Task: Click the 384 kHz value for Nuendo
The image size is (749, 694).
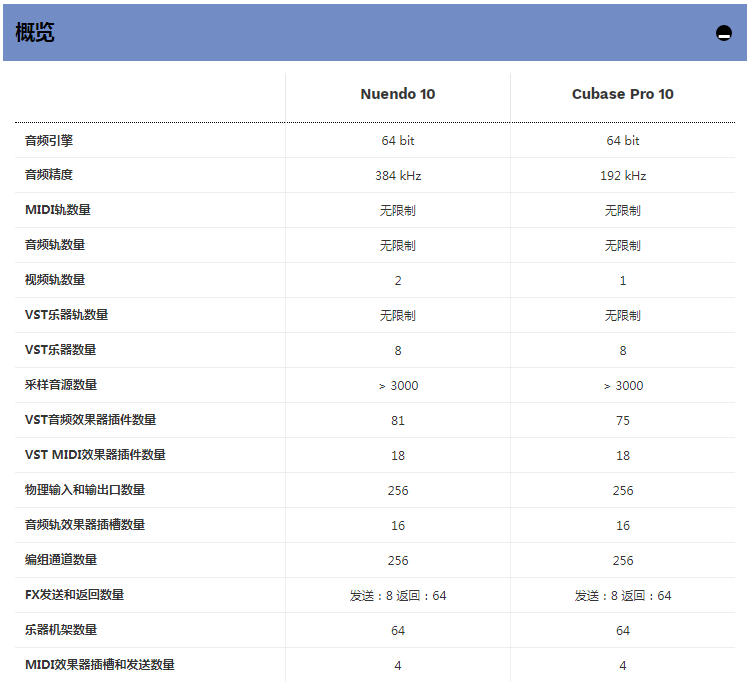Action: click(x=398, y=176)
